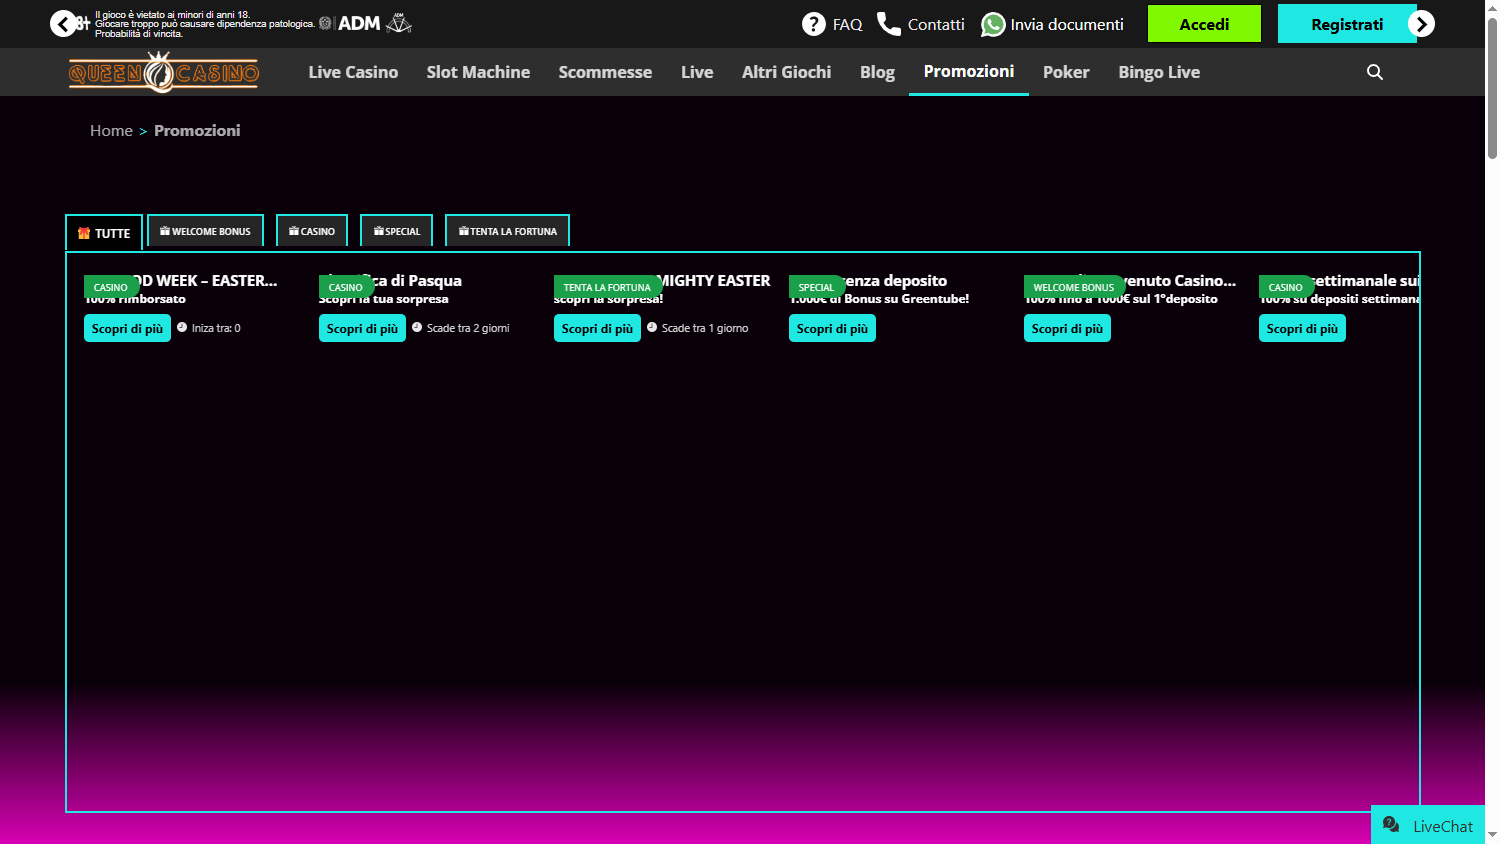
Task: Select the TUTTE promotions tab
Action: [x=104, y=232]
